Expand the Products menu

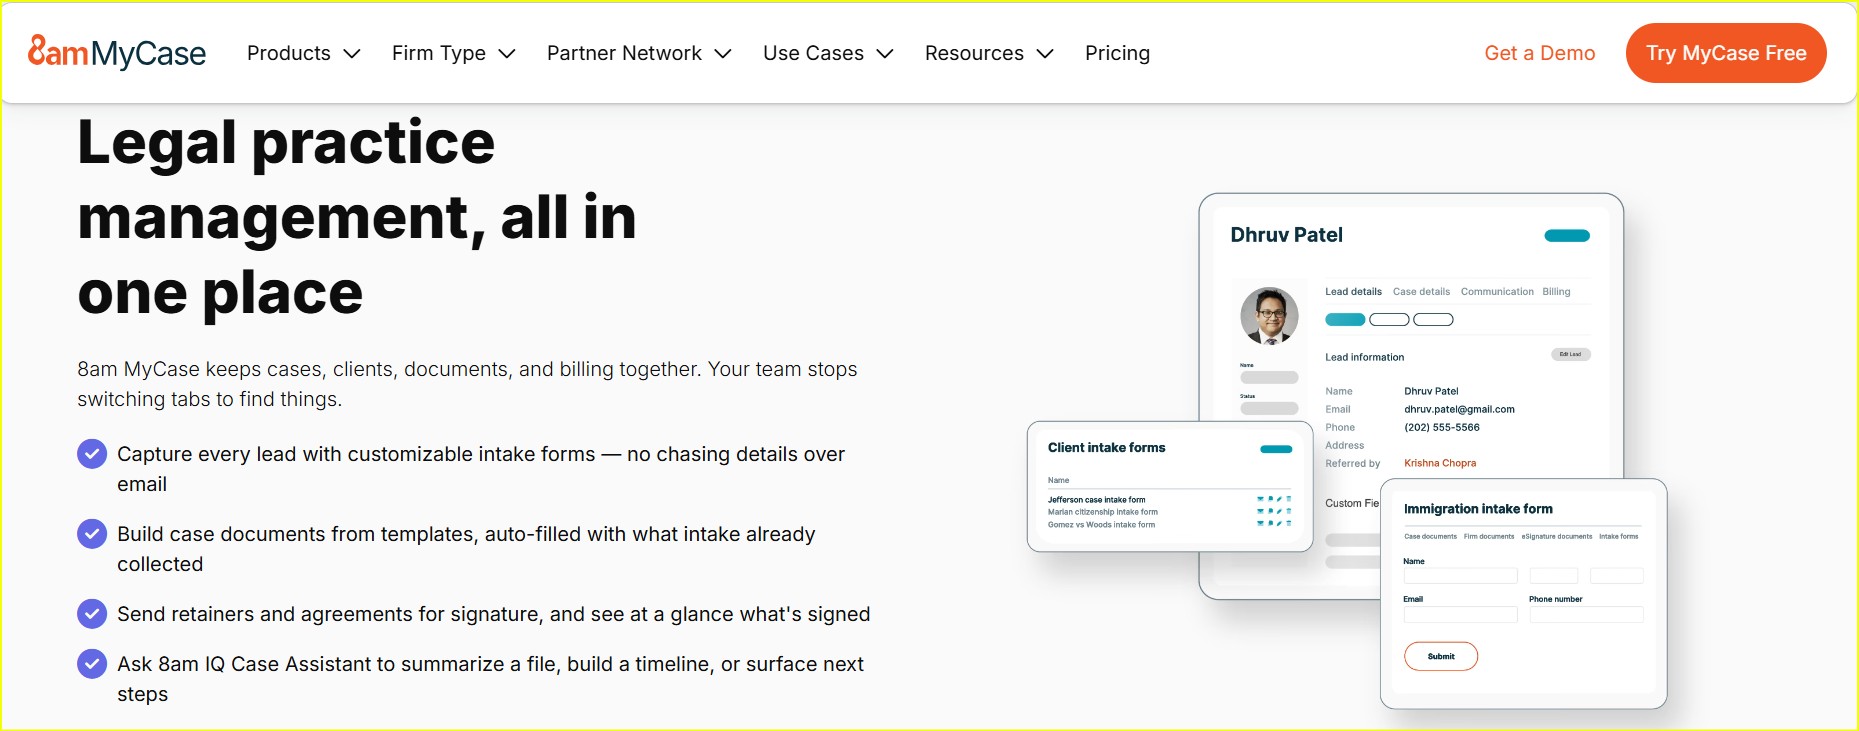(303, 53)
